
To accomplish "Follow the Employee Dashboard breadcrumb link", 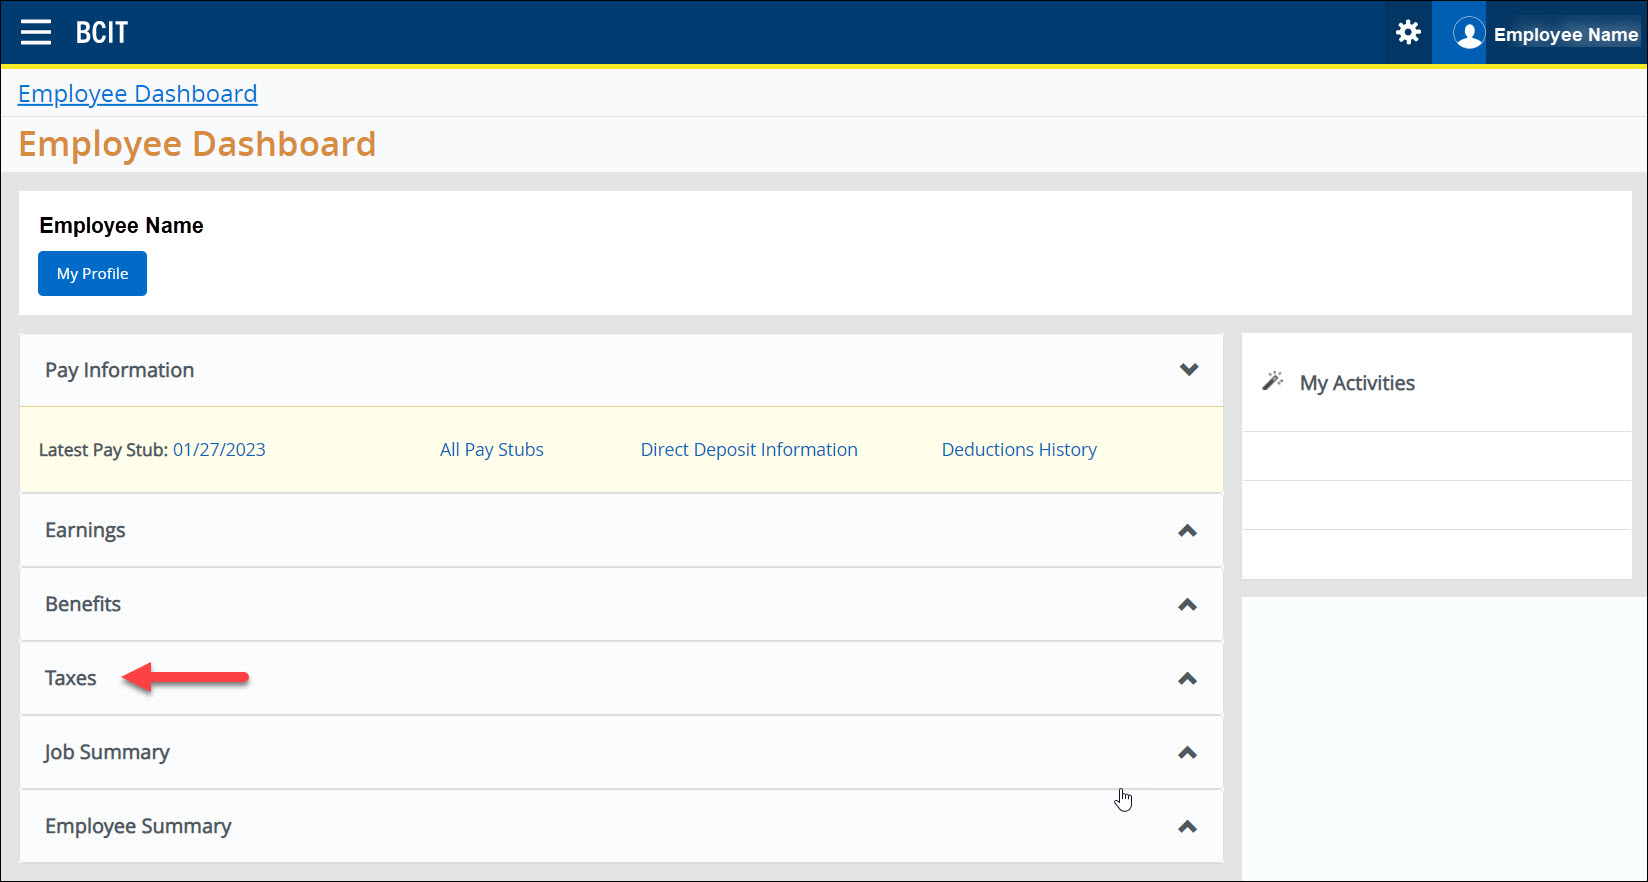I will point(138,94).
